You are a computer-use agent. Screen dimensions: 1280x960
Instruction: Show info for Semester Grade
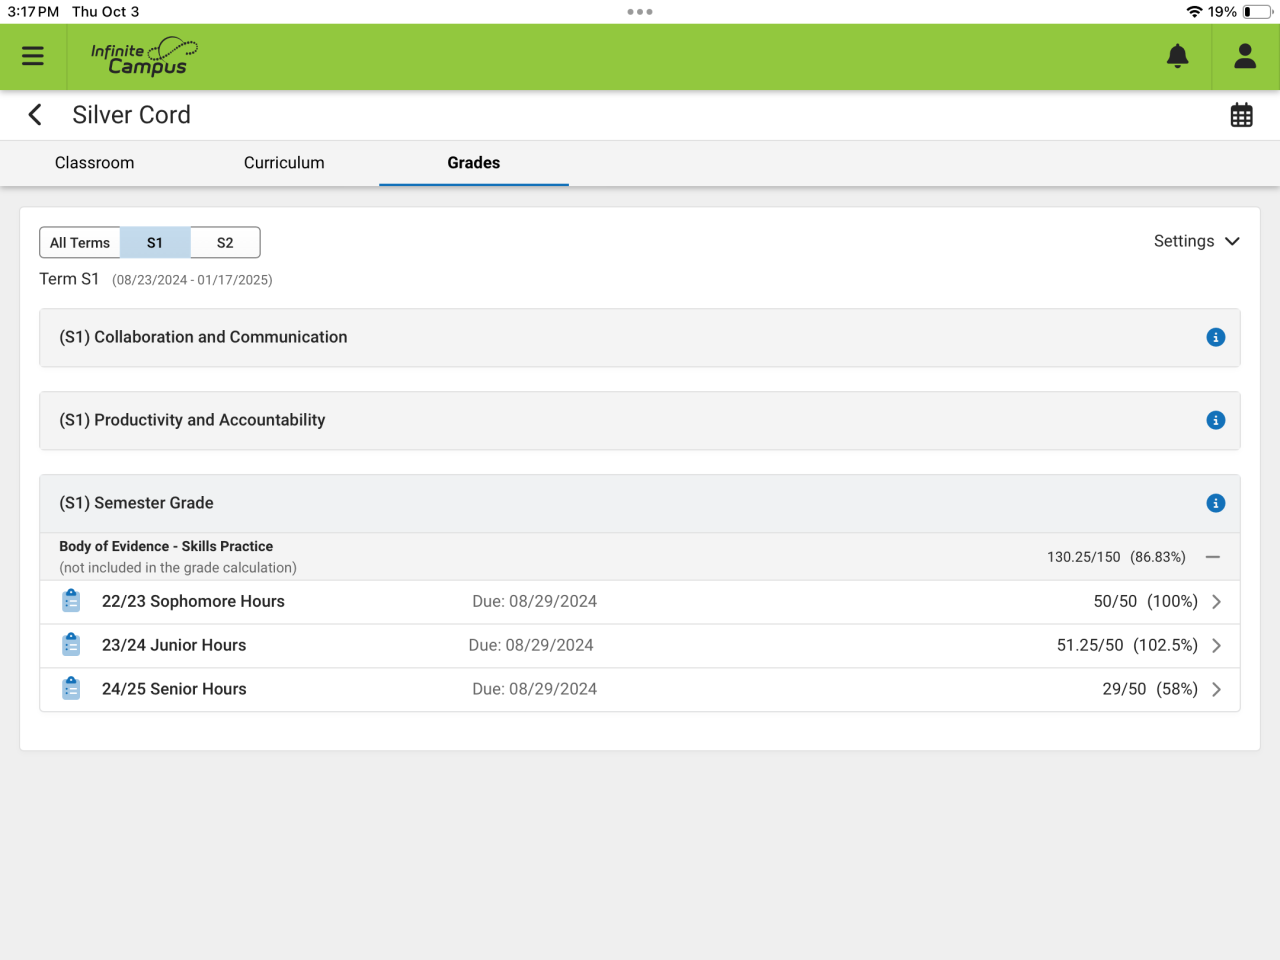[1216, 504]
